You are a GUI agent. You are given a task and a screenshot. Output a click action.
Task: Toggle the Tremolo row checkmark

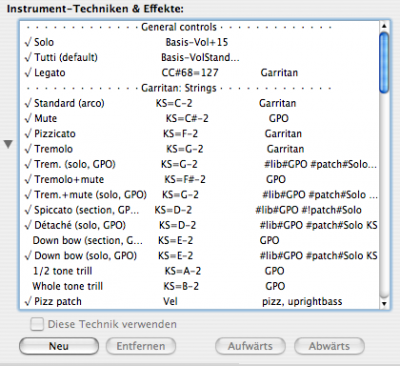pos(28,149)
